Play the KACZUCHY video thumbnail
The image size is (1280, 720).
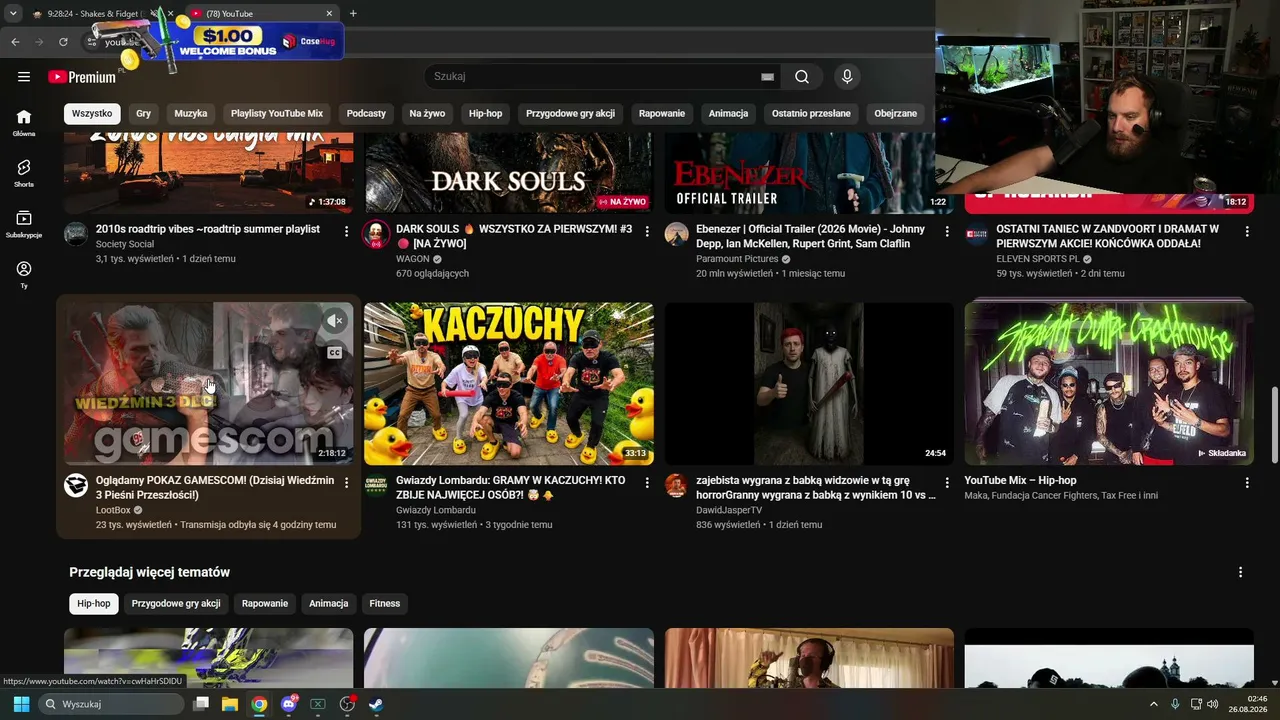pyautogui.click(x=509, y=384)
